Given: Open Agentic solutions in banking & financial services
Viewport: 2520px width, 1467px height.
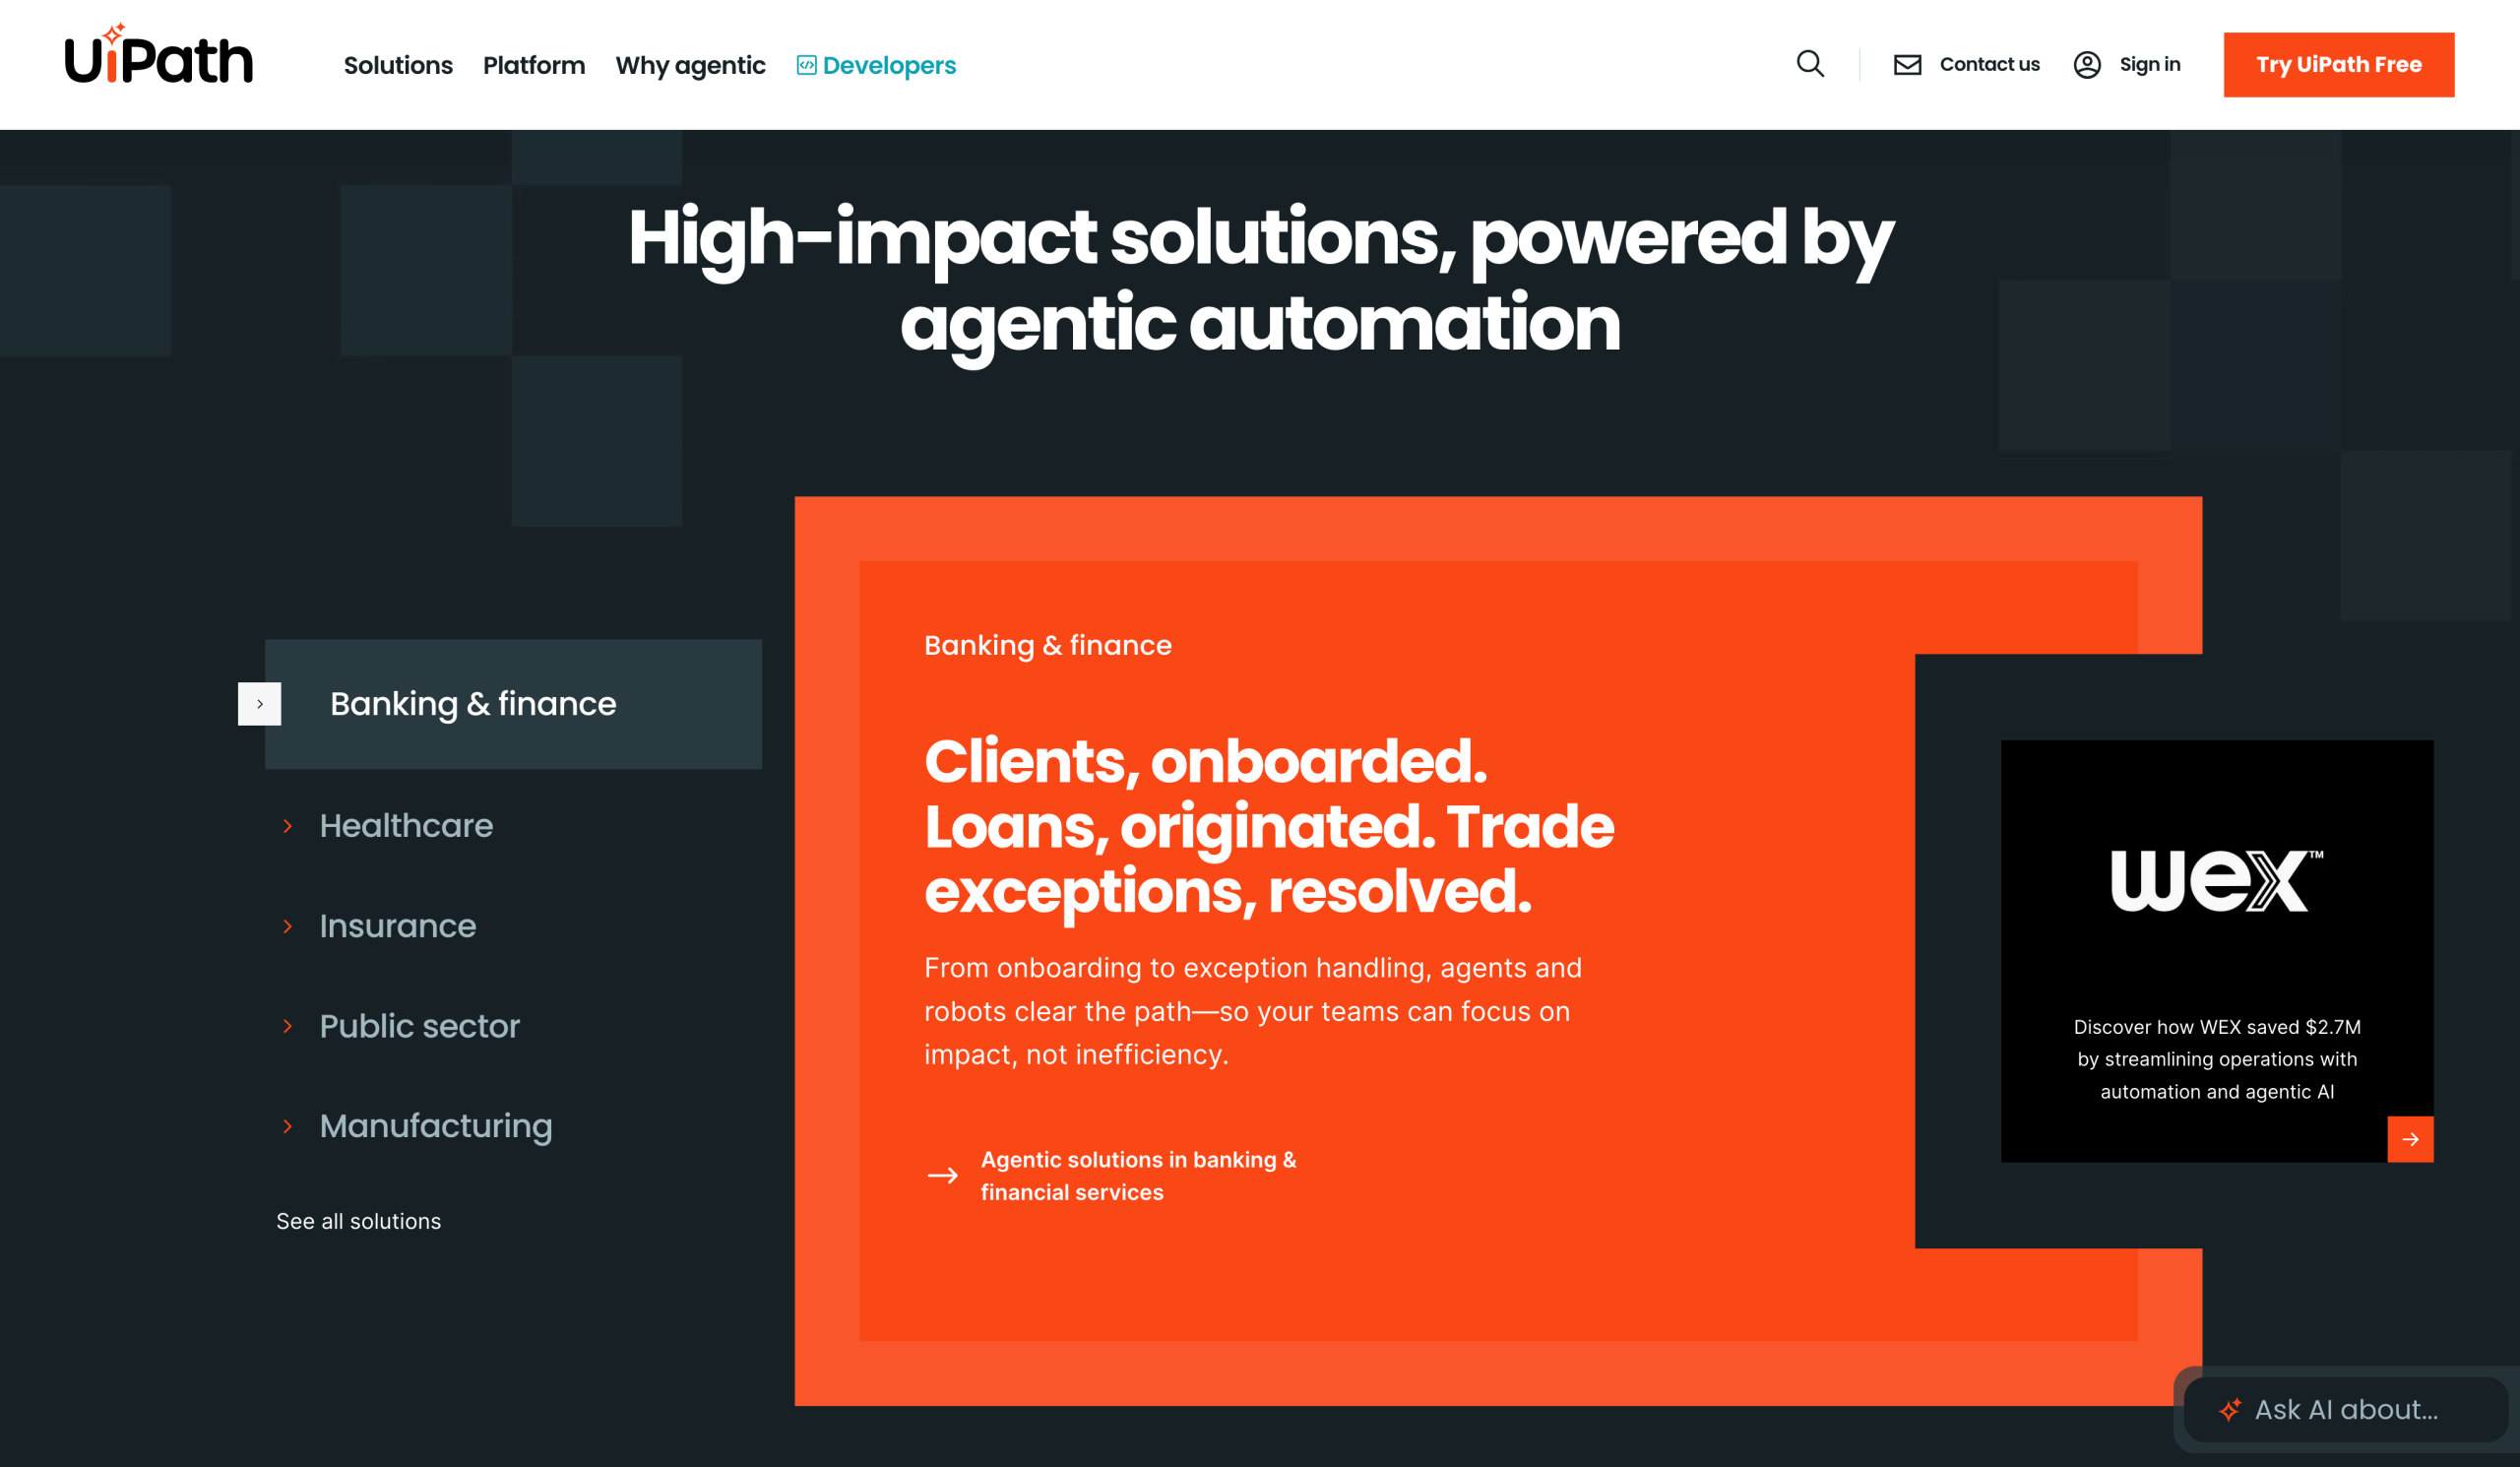Looking at the screenshot, I should (x=1137, y=1176).
